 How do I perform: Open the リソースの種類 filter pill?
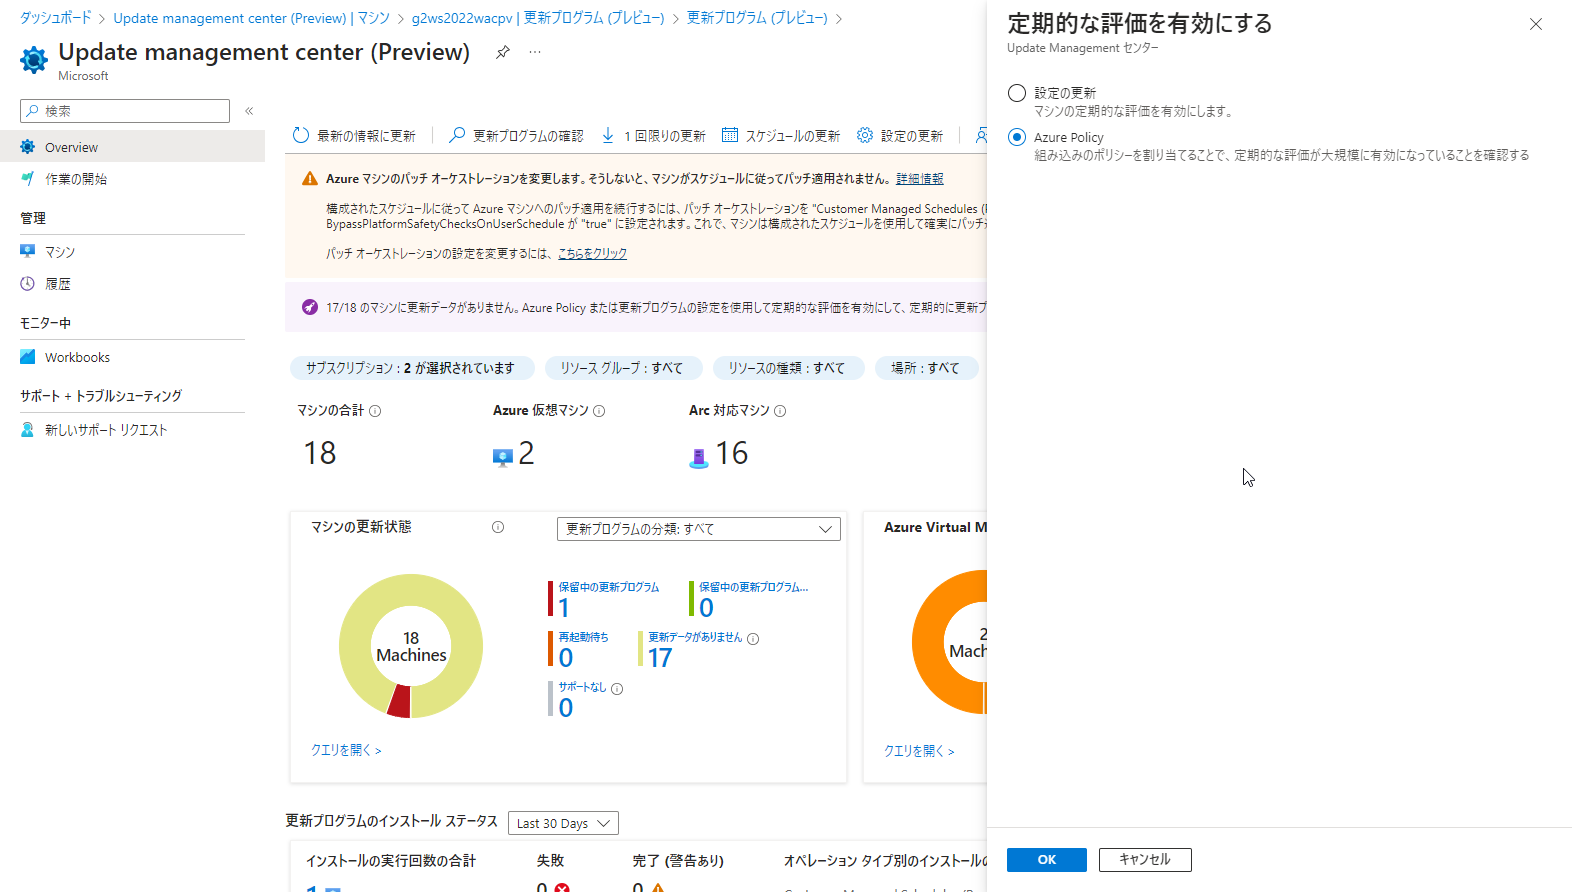(788, 368)
